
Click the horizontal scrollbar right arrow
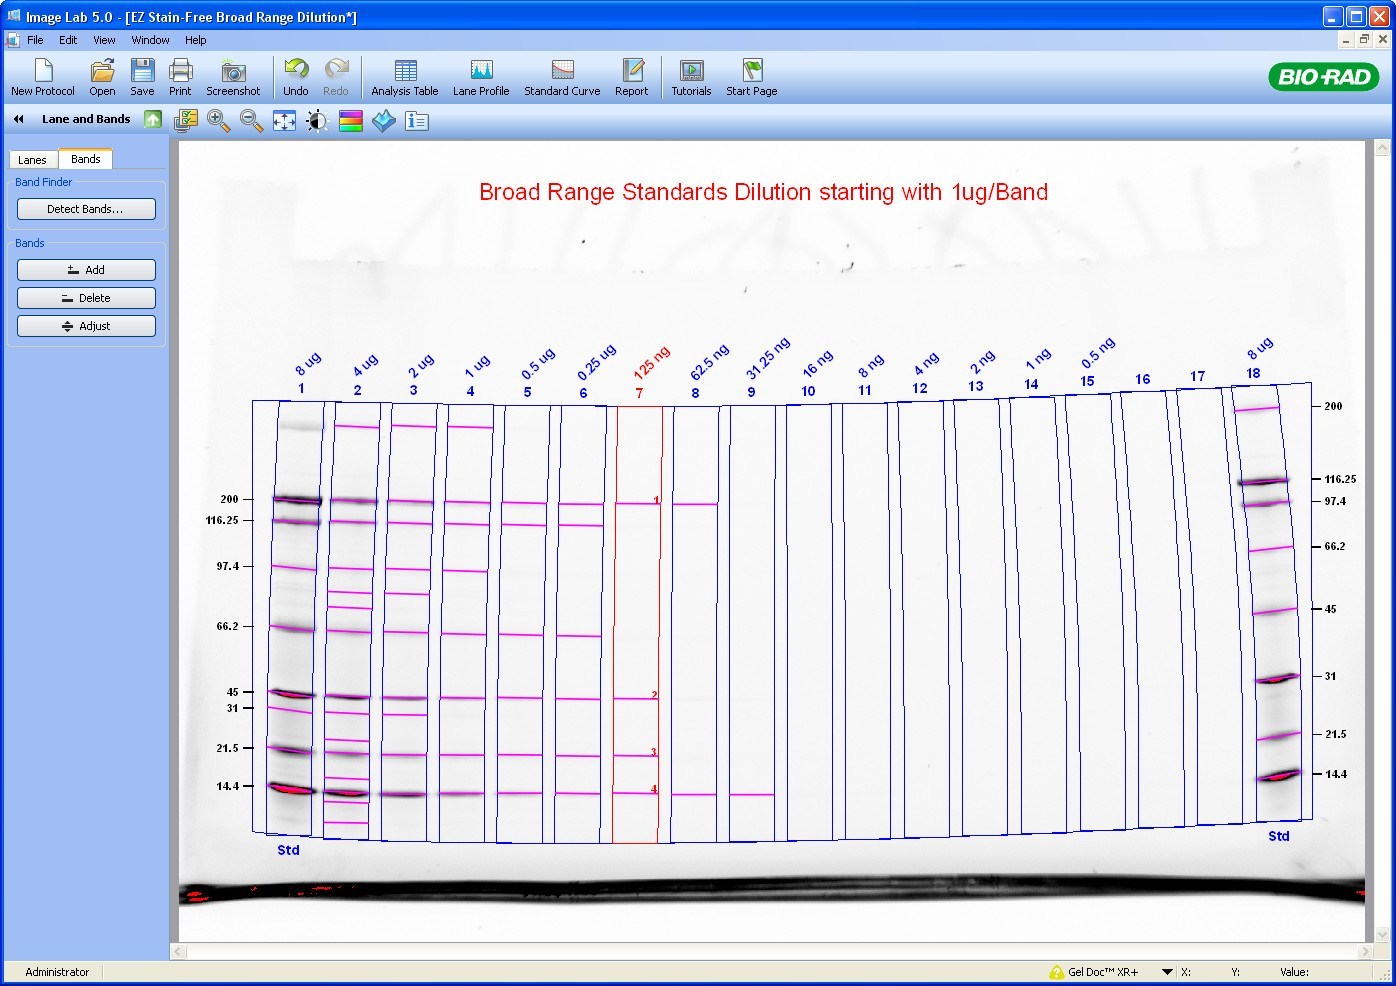coord(1365,951)
